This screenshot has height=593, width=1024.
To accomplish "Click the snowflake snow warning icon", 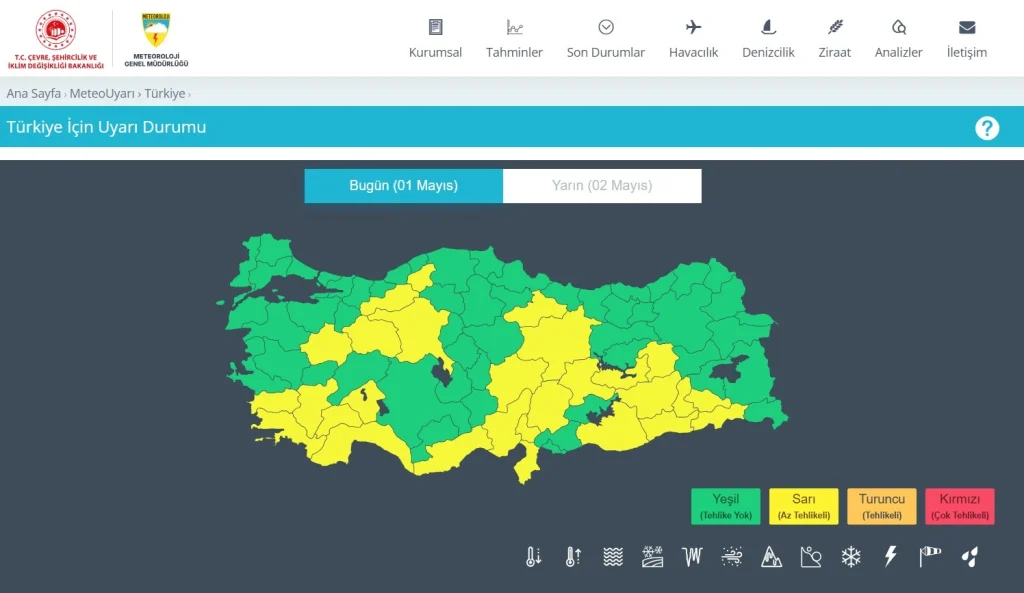I will point(851,557).
